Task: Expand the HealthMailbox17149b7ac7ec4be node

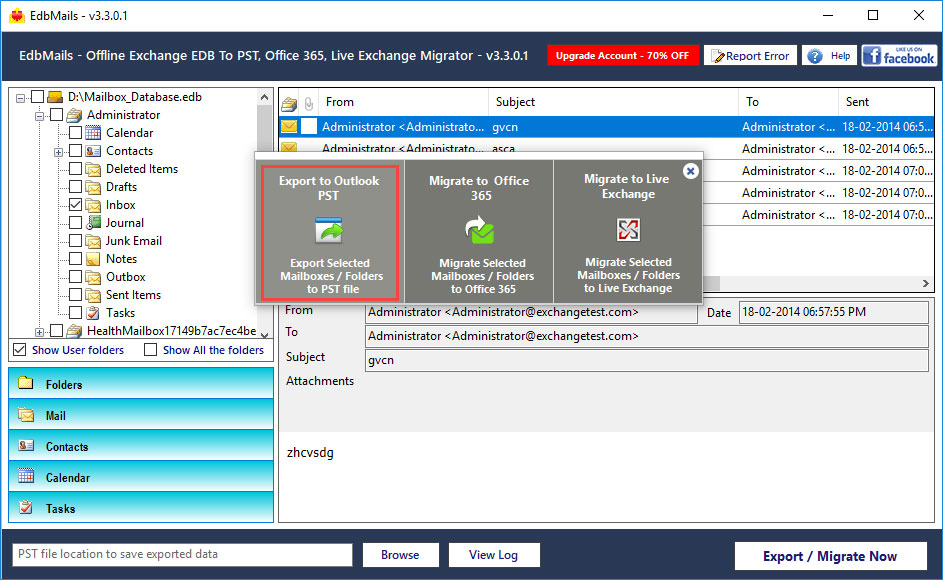Action: (x=39, y=332)
